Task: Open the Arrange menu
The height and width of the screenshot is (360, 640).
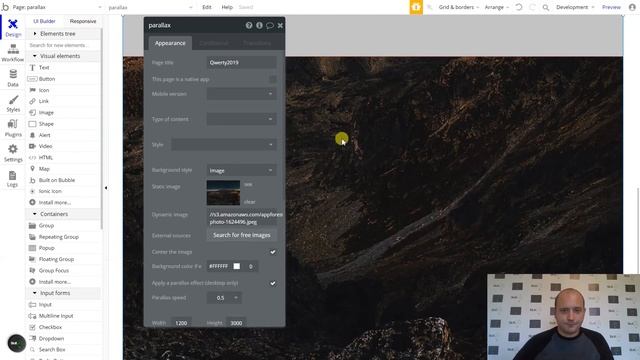Action: [496, 7]
